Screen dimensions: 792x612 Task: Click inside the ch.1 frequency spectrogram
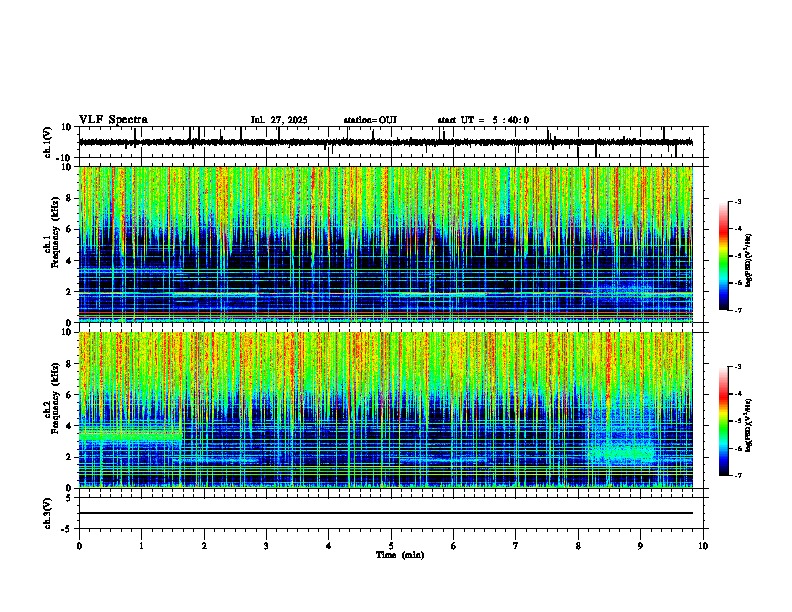pos(385,244)
